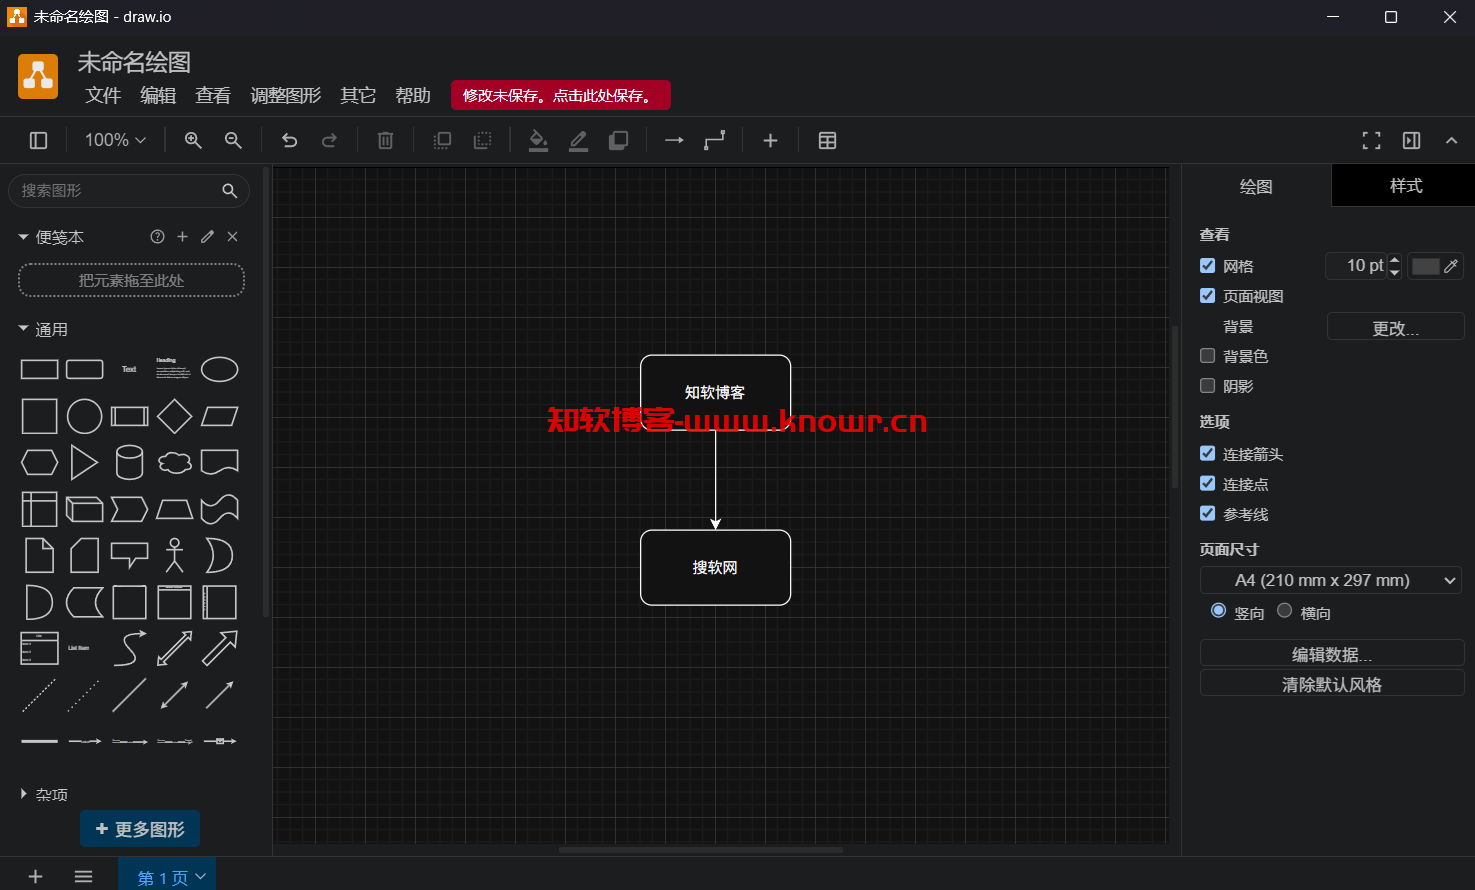Click the 更多图形 button

[140, 829]
